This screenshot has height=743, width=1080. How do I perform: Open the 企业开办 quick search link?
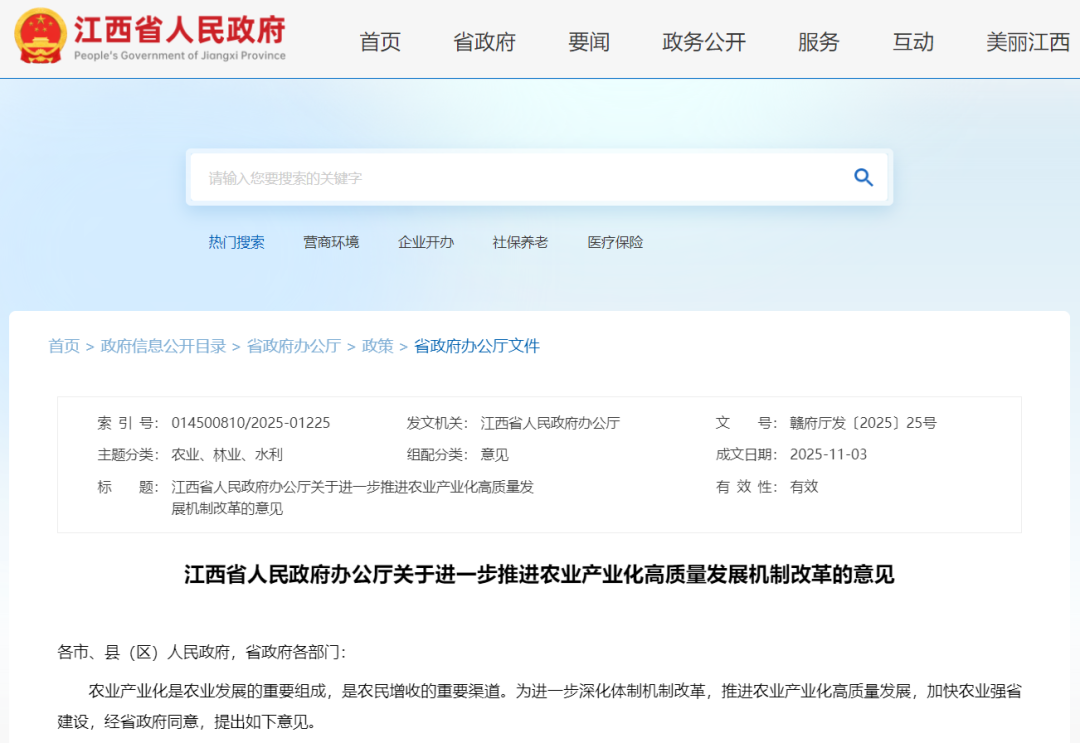point(425,241)
